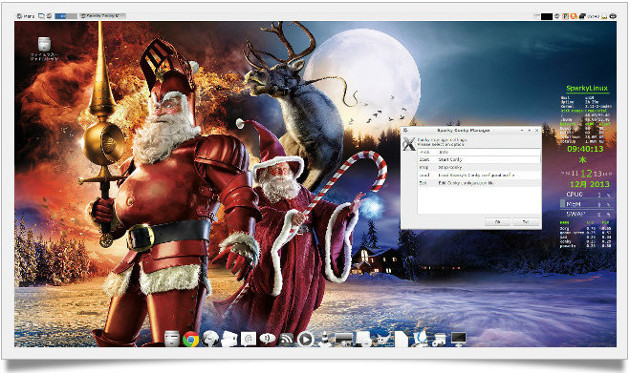630x373 pixels.
Task: Click the Cancel button in Conky Manager
Action: pyautogui.click(x=525, y=221)
